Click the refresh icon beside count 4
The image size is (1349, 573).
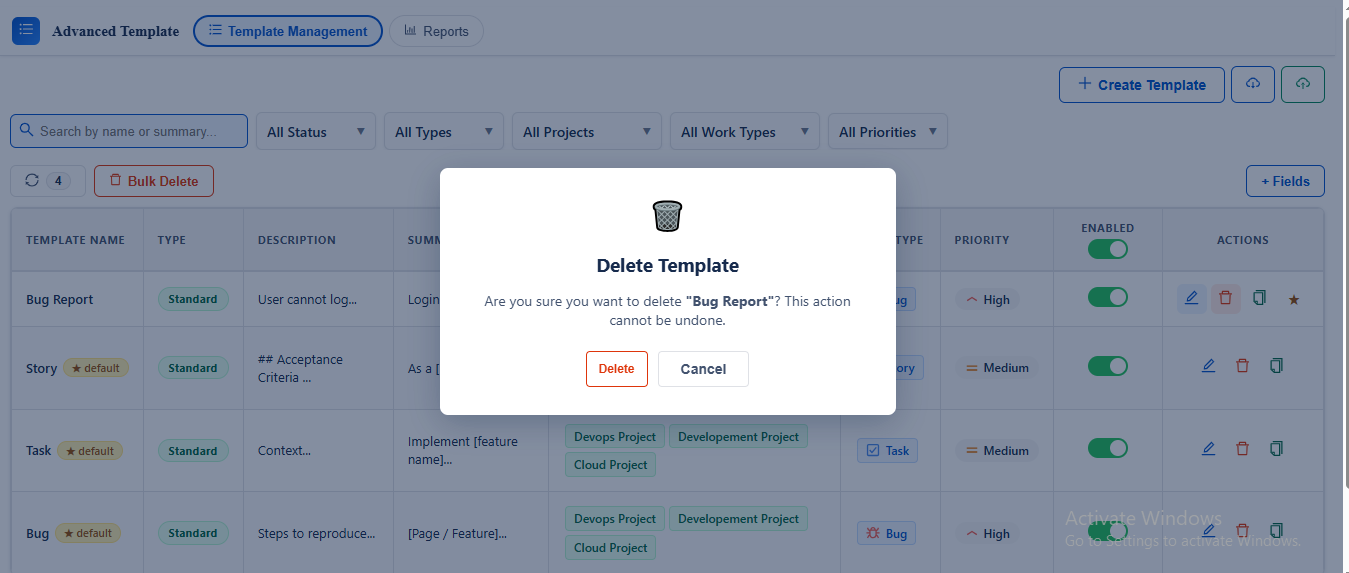tap(31, 181)
